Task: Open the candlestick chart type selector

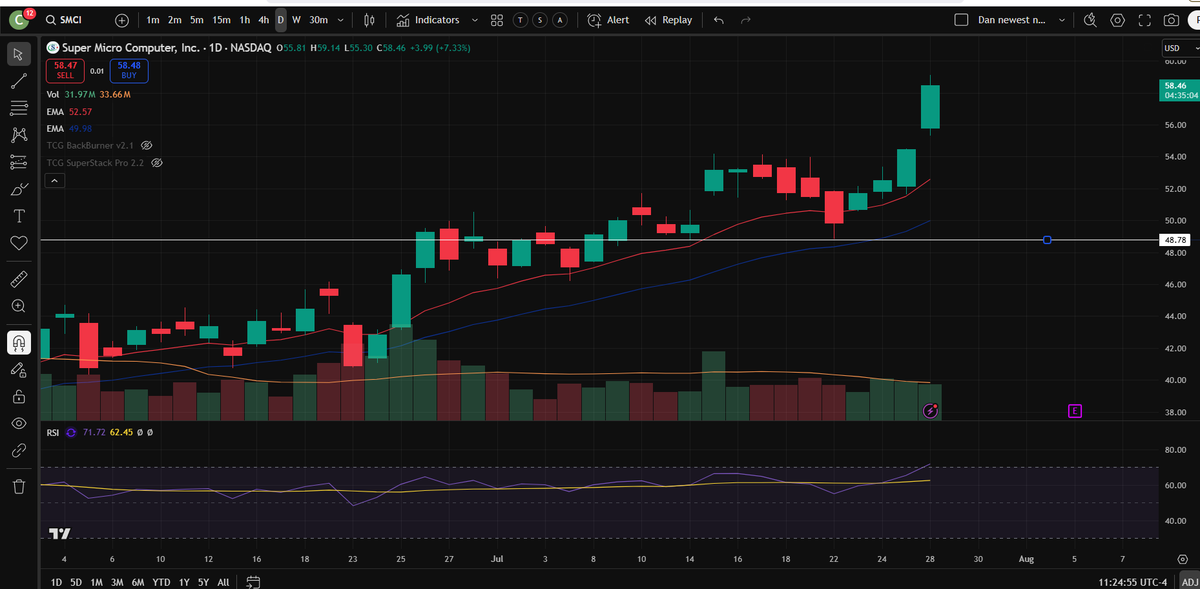Action: (x=369, y=20)
